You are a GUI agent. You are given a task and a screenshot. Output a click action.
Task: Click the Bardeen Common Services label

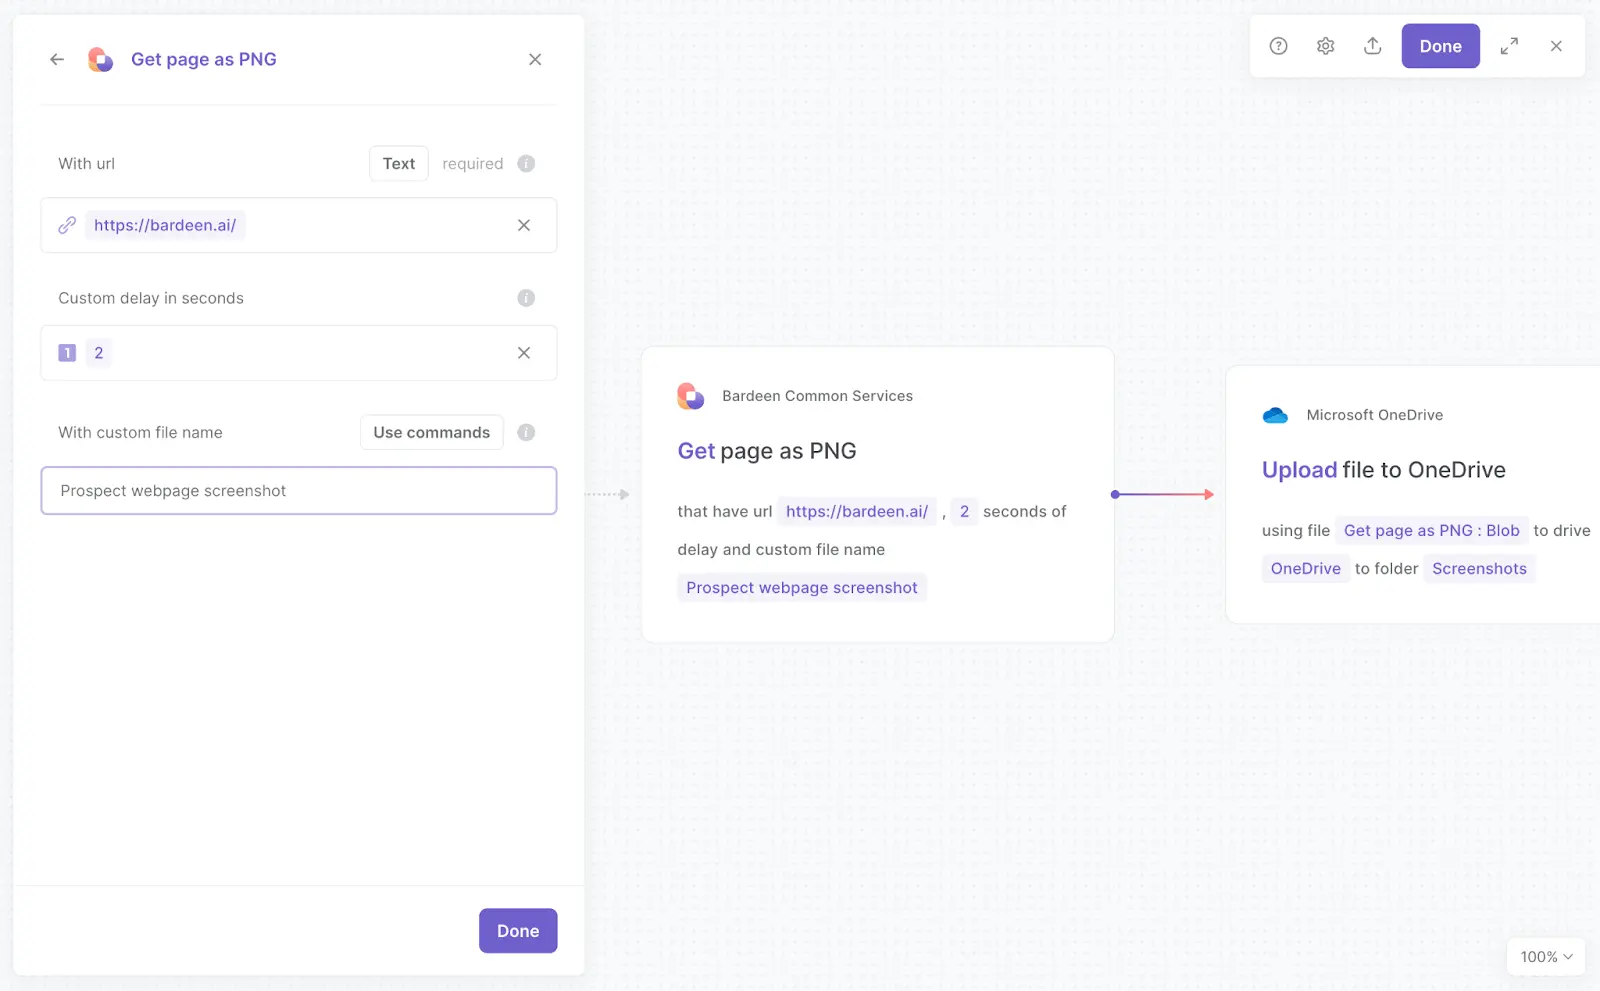click(818, 396)
